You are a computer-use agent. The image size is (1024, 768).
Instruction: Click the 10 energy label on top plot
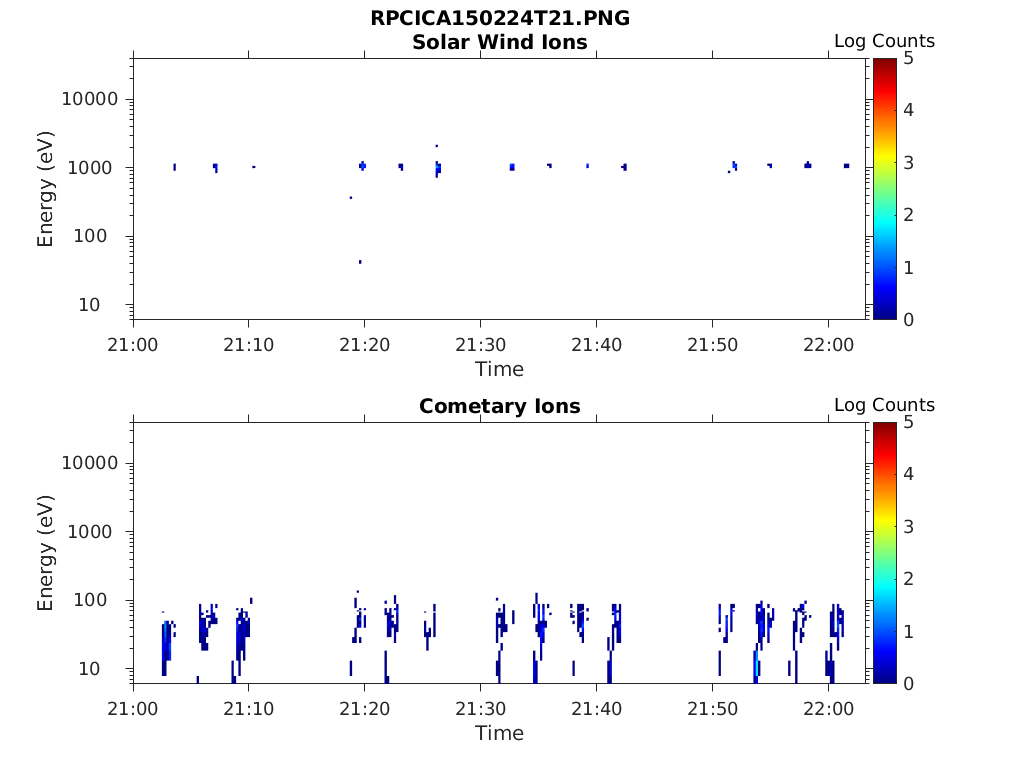click(89, 304)
